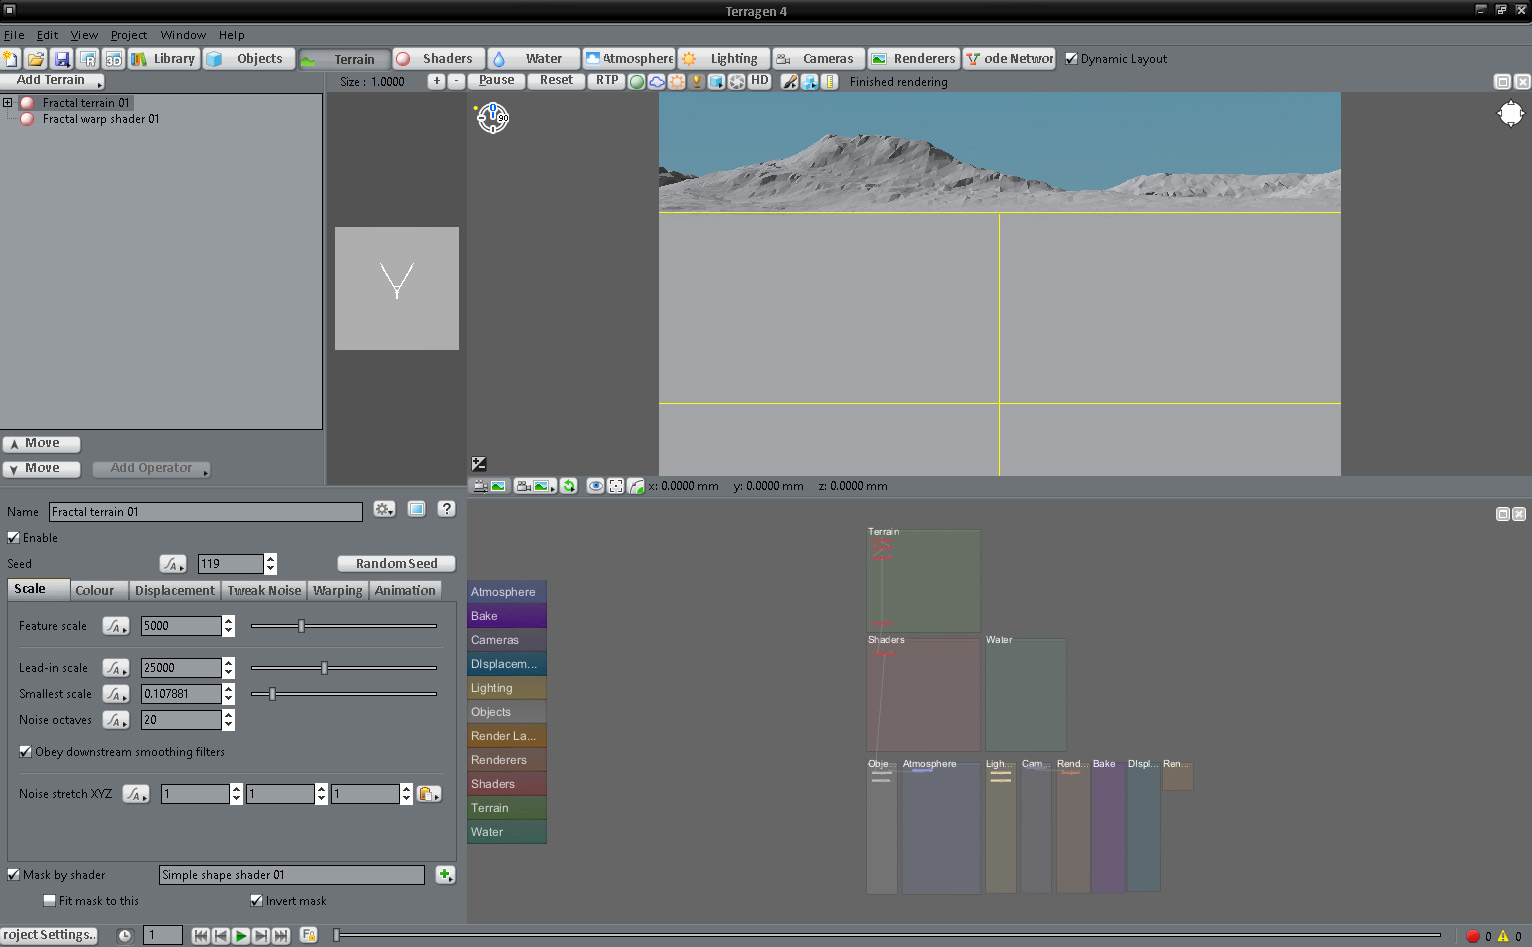Click the node internal network window icon
The height and width of the screenshot is (947, 1532).
click(x=417, y=510)
